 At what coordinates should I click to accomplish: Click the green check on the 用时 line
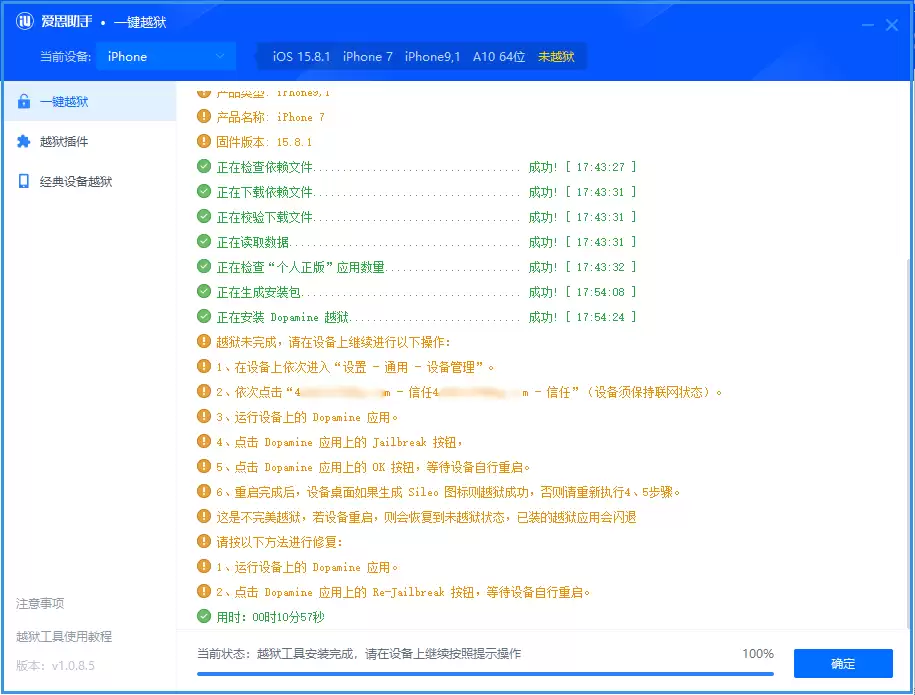click(x=204, y=615)
